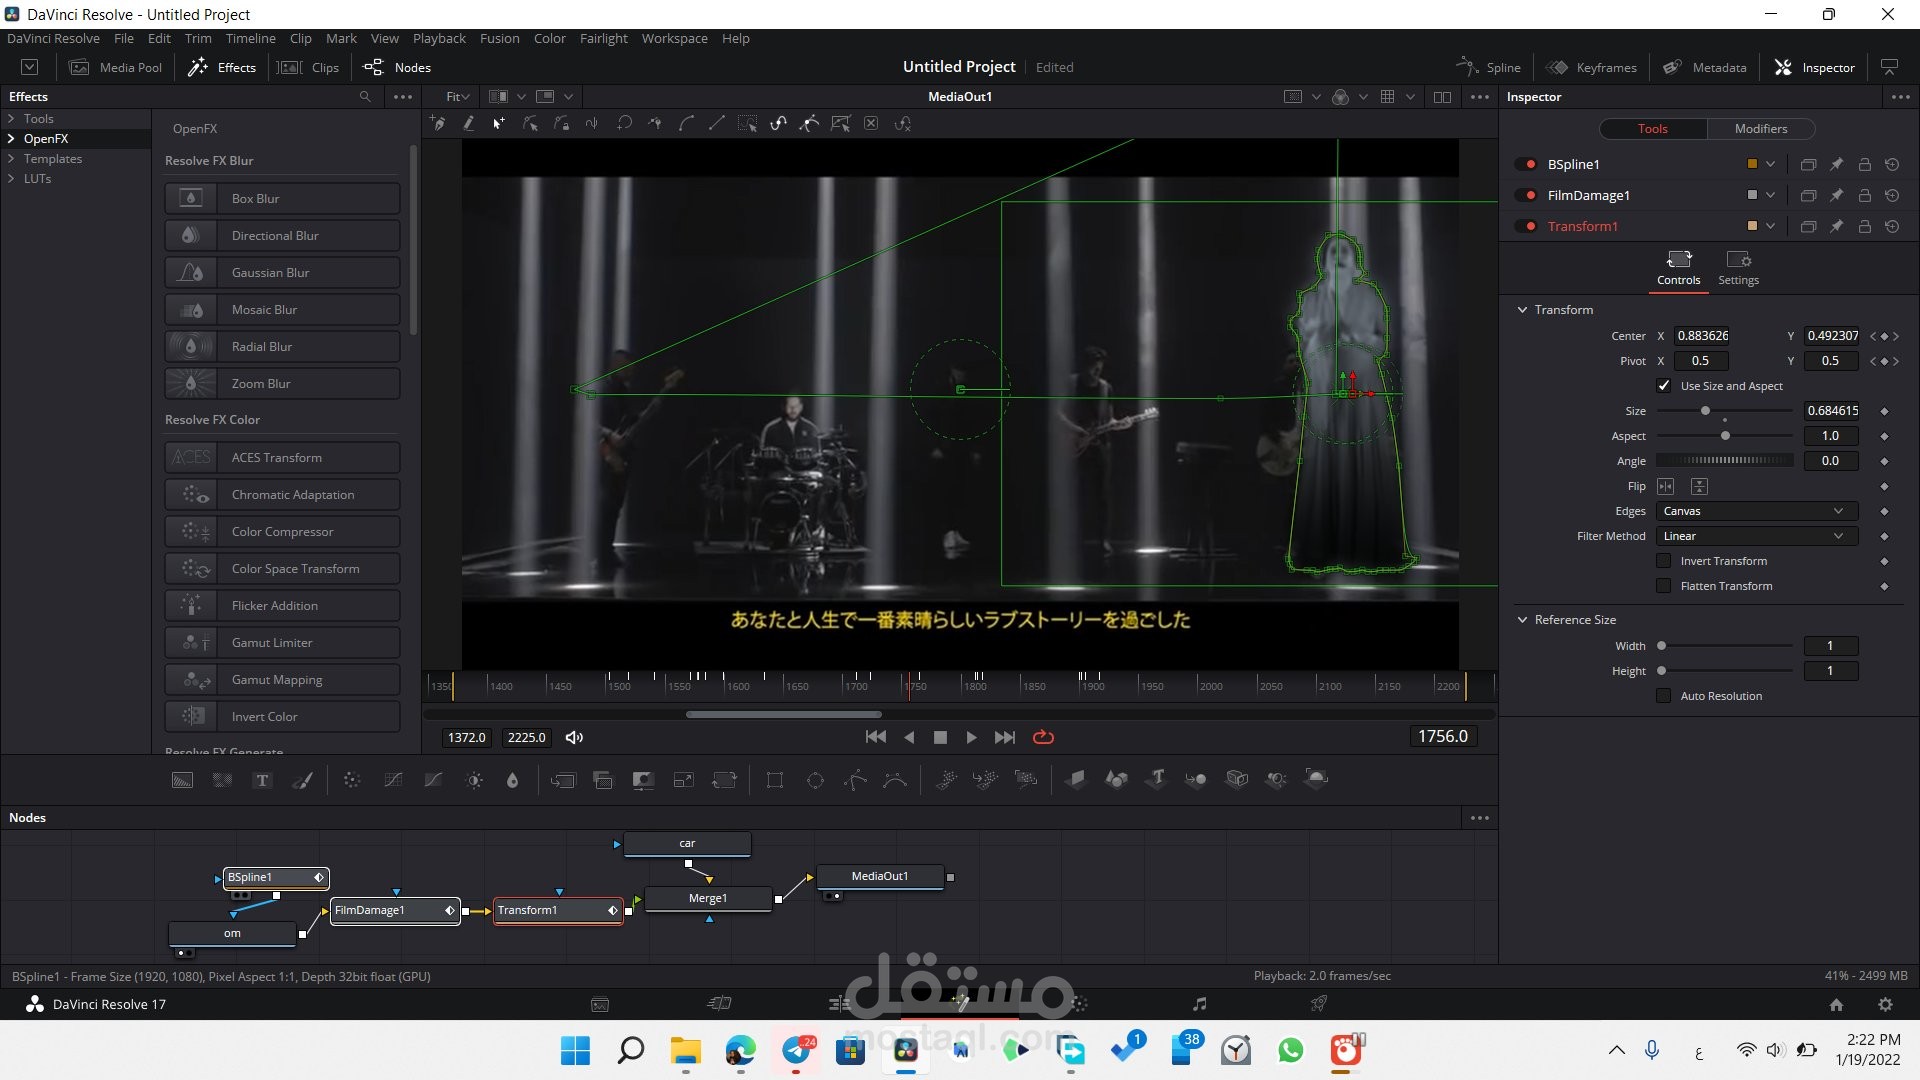Add an Ellipse mask tool
This screenshot has width=1920, height=1080.
[x=815, y=780]
